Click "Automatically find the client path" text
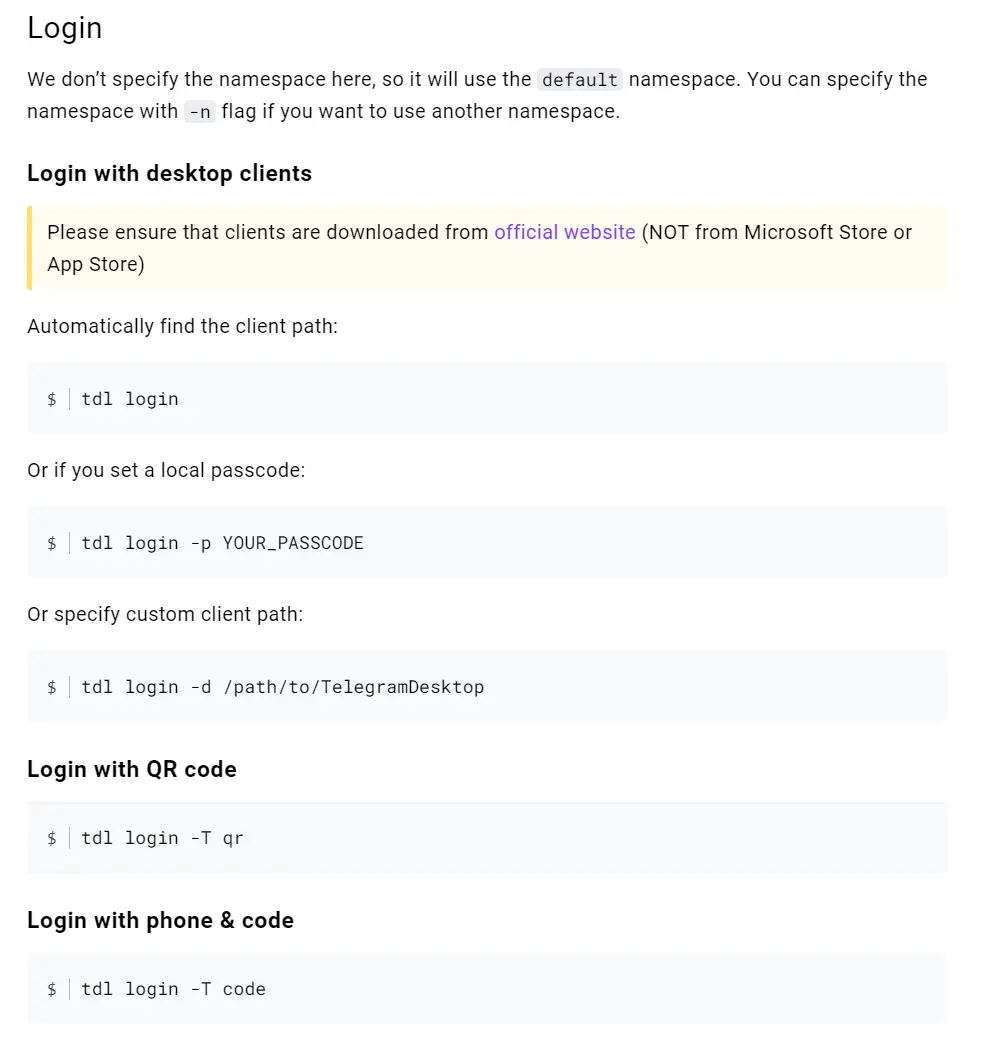Viewport: 995px width, 1038px height. (182, 327)
